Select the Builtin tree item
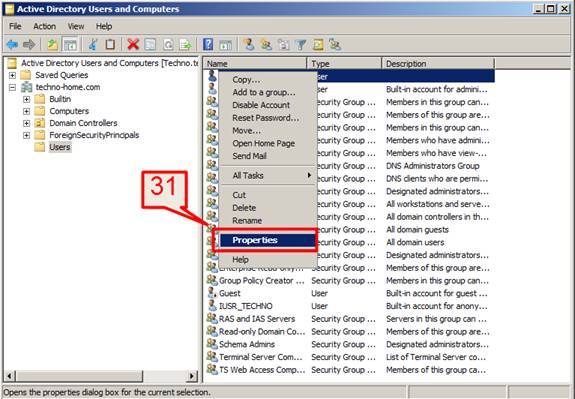Viewport: 575px width, 399px height. (x=60, y=99)
